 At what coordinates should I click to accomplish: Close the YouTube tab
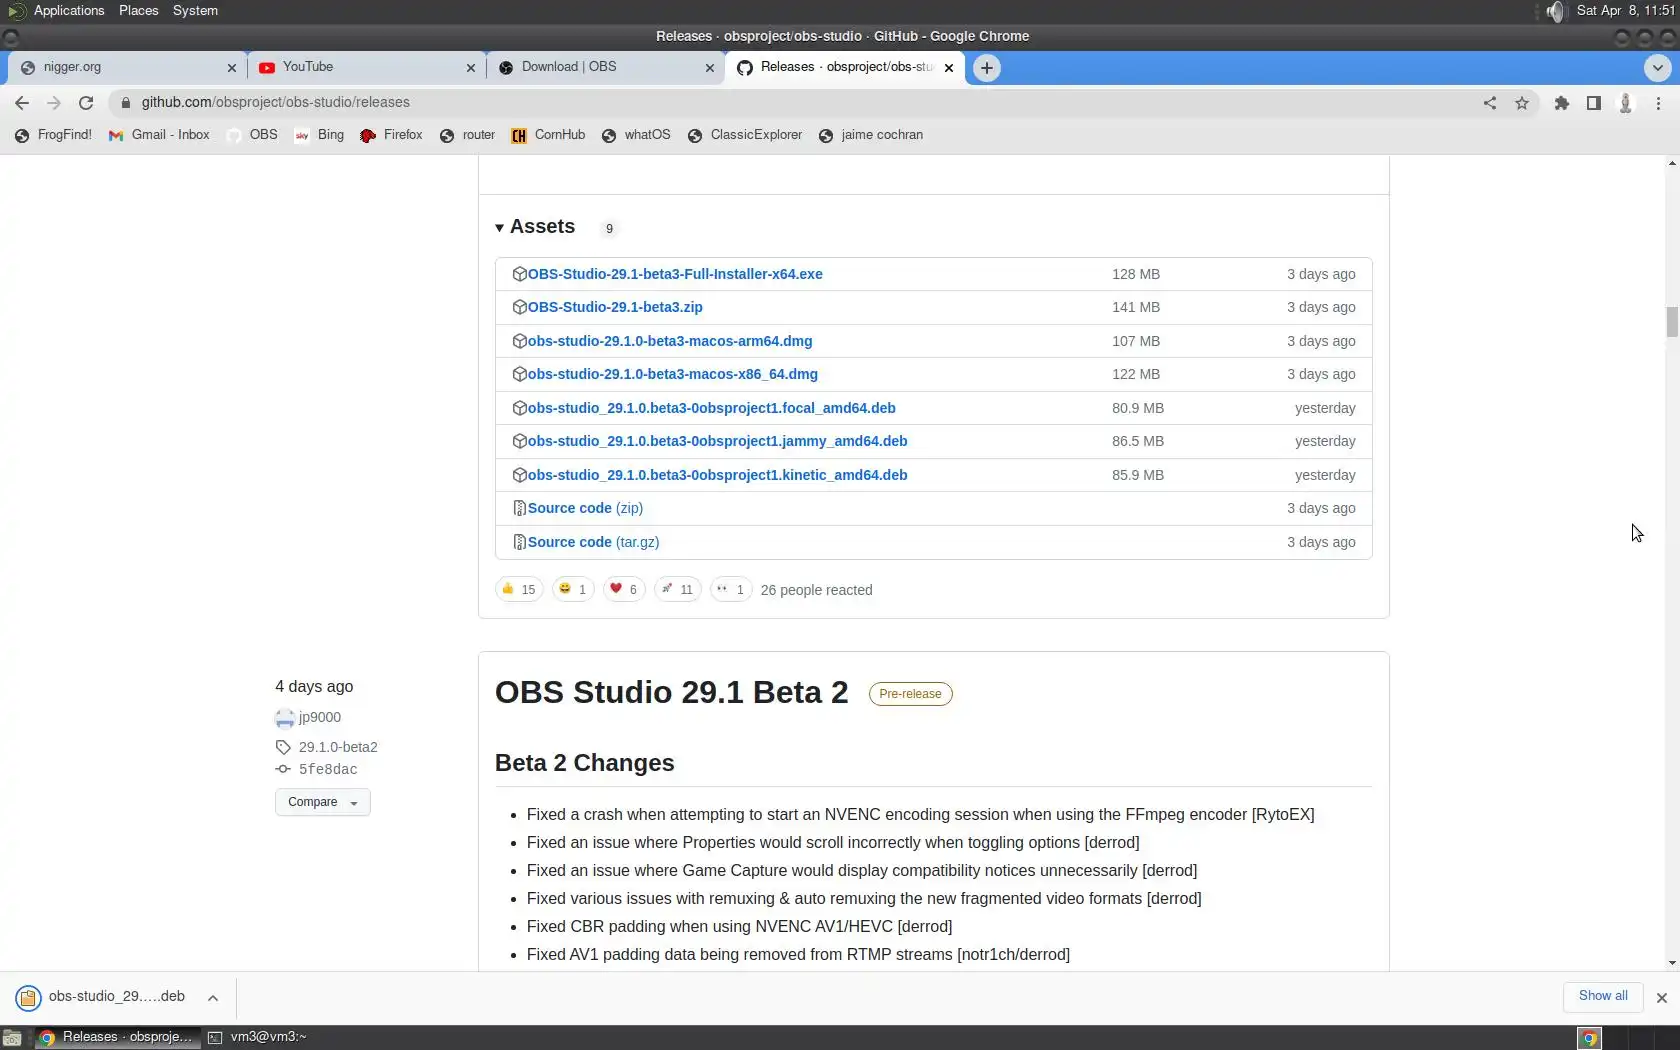tap(471, 68)
